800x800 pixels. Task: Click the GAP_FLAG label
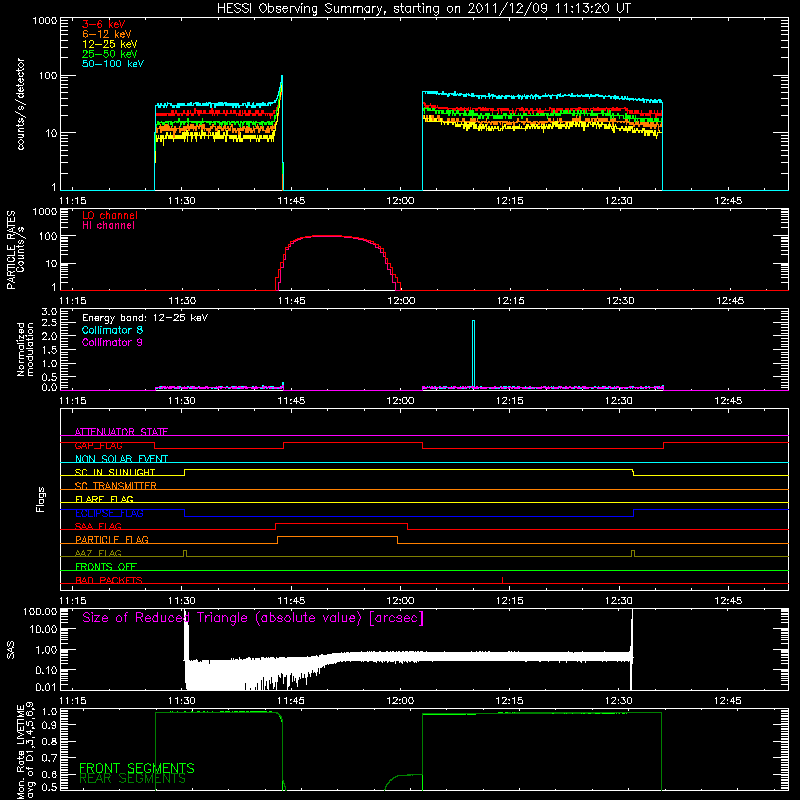click(98, 445)
